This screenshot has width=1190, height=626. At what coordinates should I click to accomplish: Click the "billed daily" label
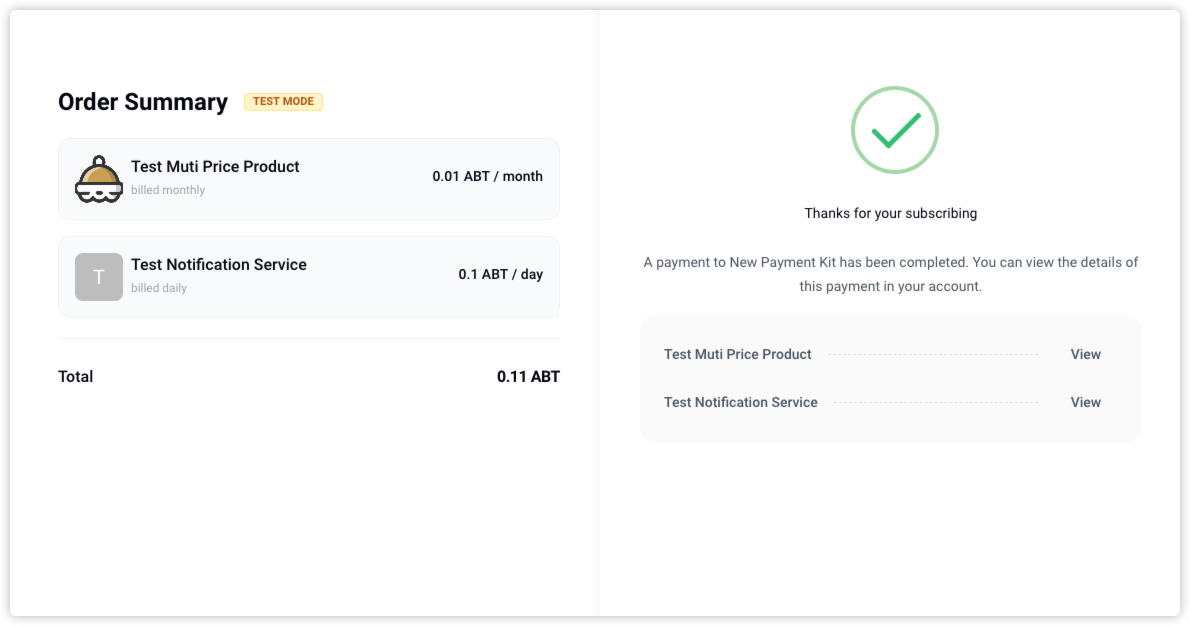pos(159,288)
